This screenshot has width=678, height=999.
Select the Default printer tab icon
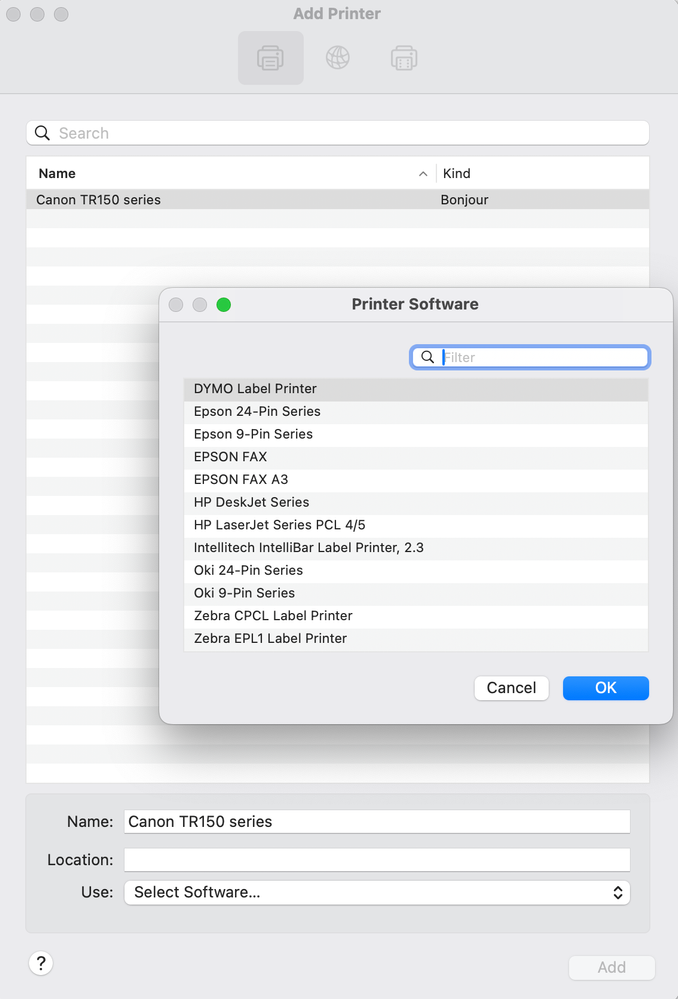pyautogui.click(x=271, y=58)
